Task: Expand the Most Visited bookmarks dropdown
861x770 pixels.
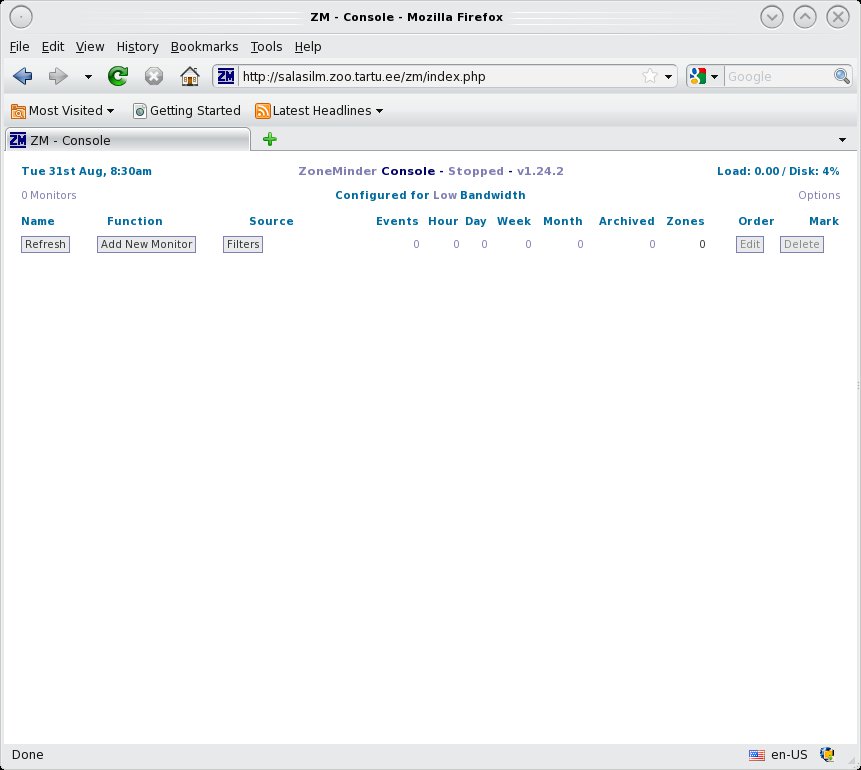Action: (63, 111)
